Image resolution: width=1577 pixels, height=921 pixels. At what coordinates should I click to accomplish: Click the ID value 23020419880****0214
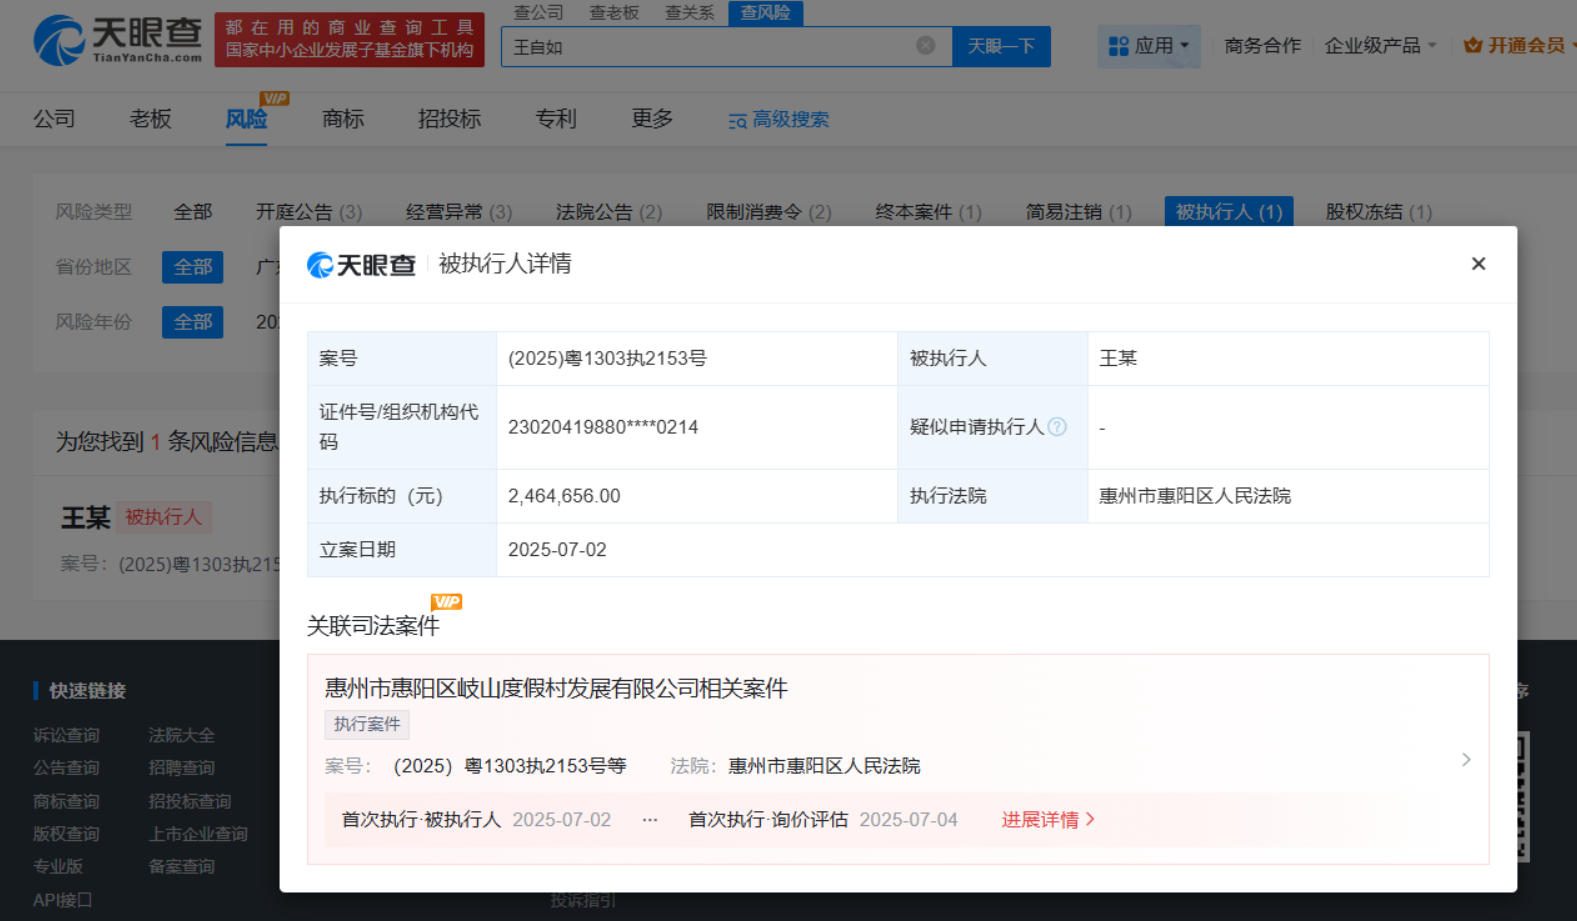603,427
